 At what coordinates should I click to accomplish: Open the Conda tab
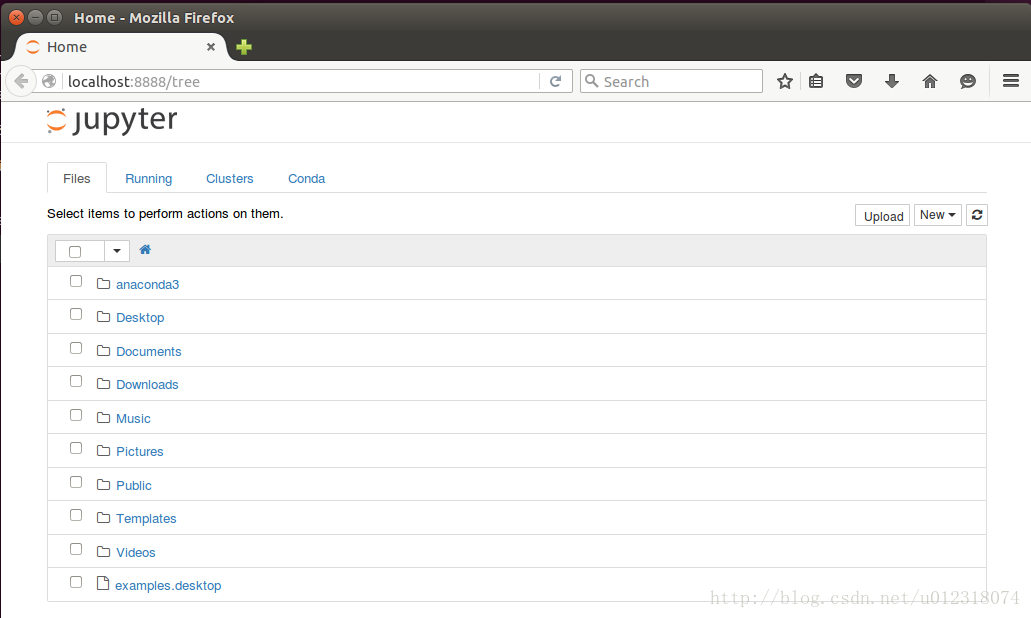[x=306, y=179]
